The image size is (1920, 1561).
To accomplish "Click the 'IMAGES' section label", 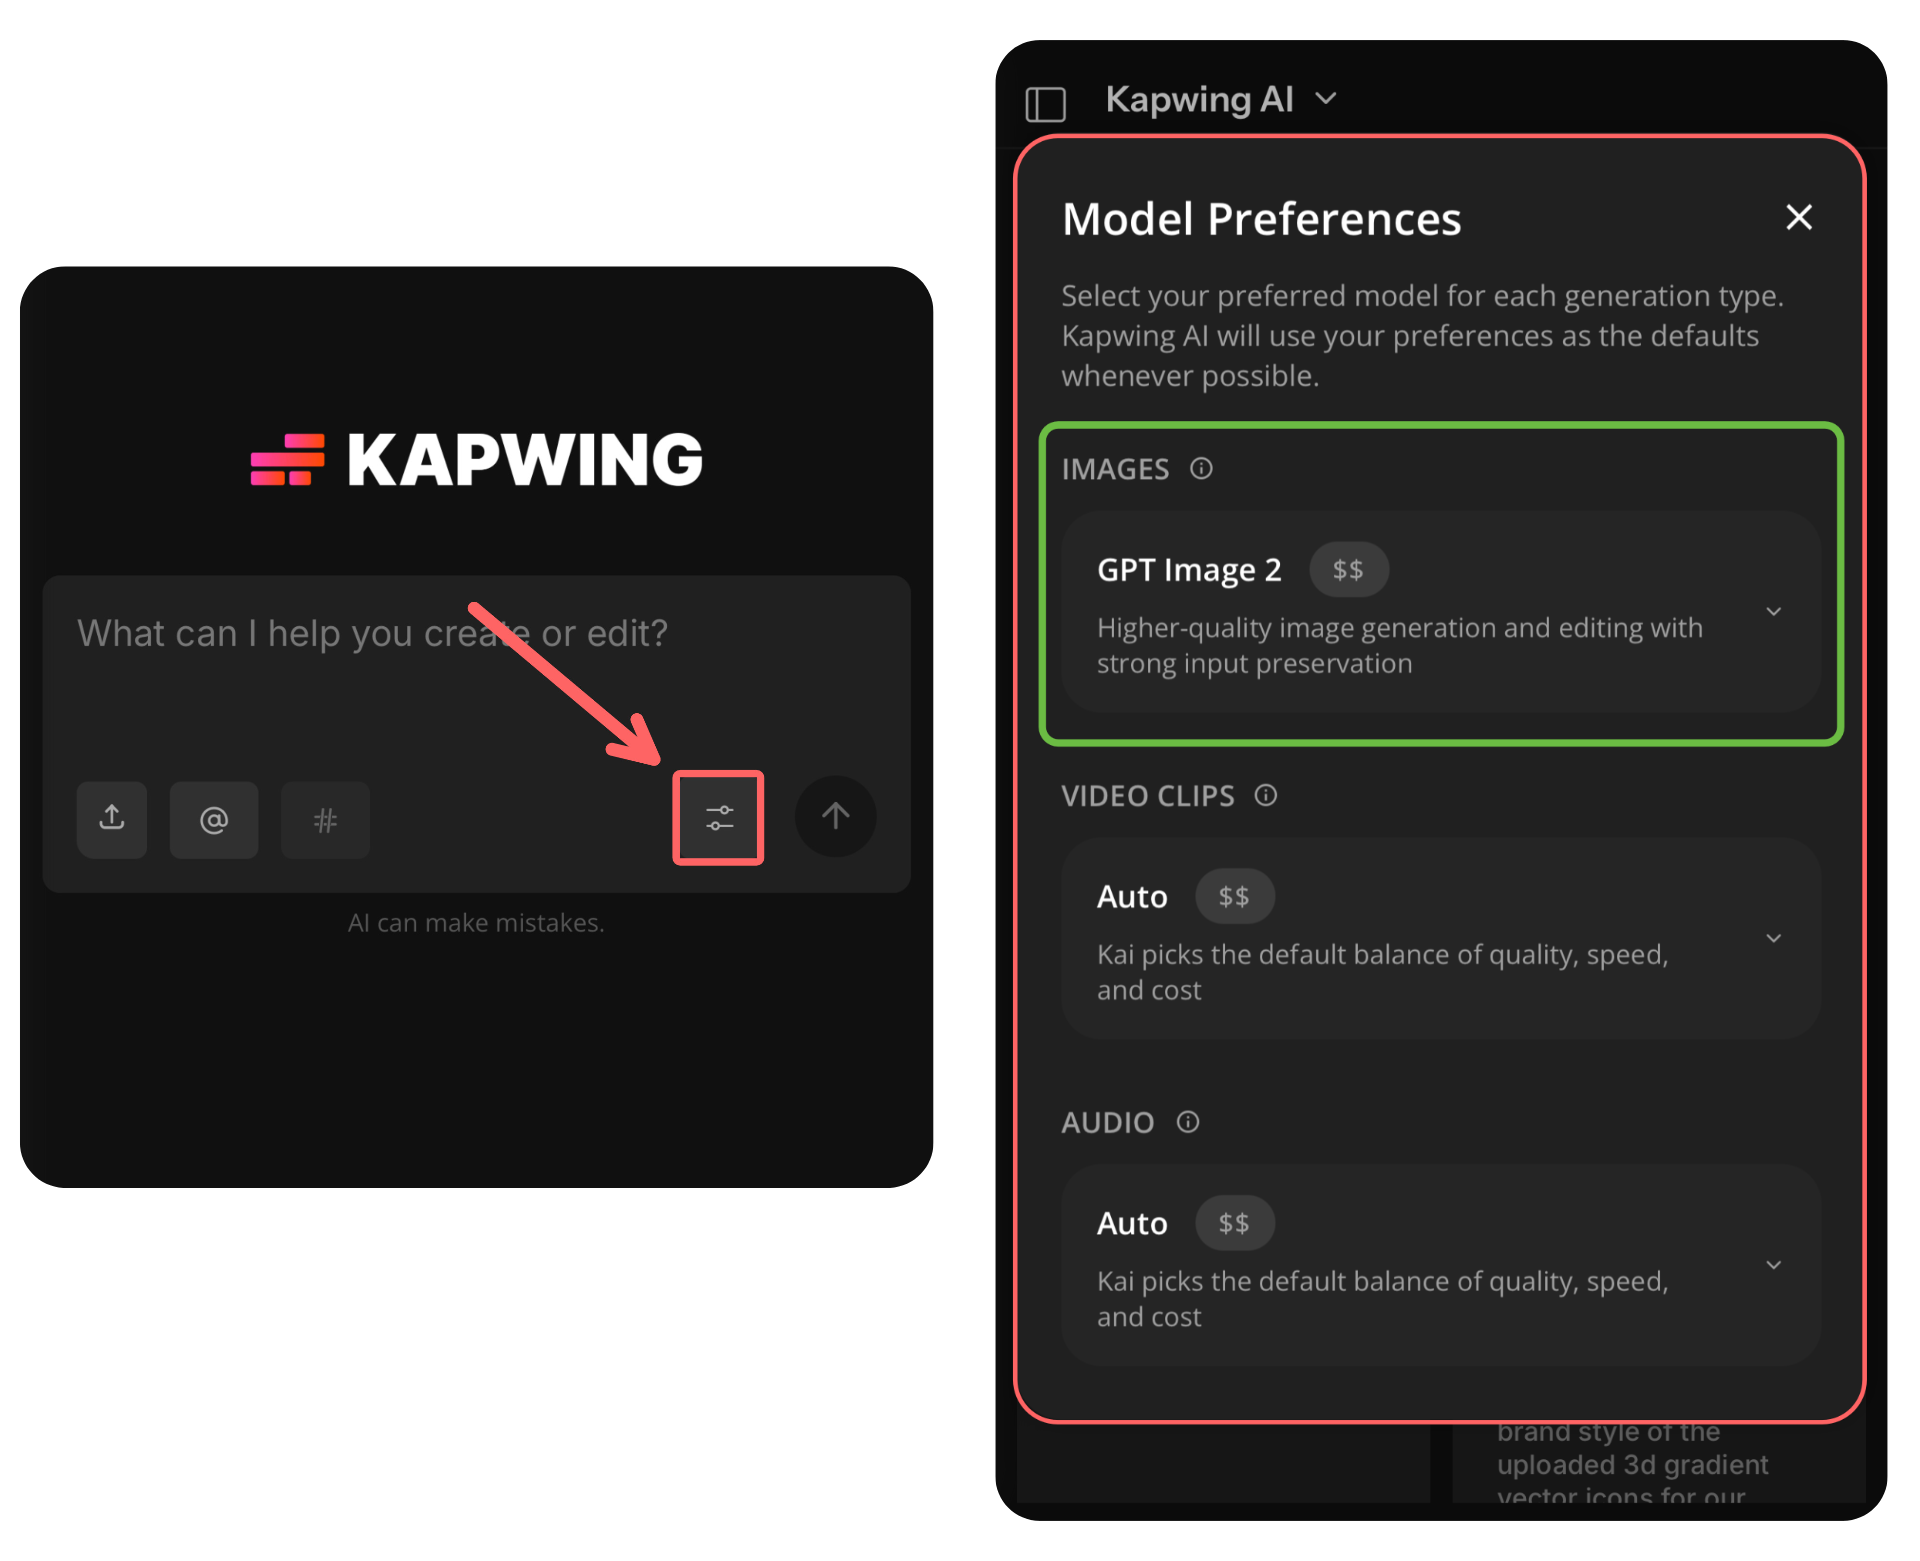I will [1115, 469].
